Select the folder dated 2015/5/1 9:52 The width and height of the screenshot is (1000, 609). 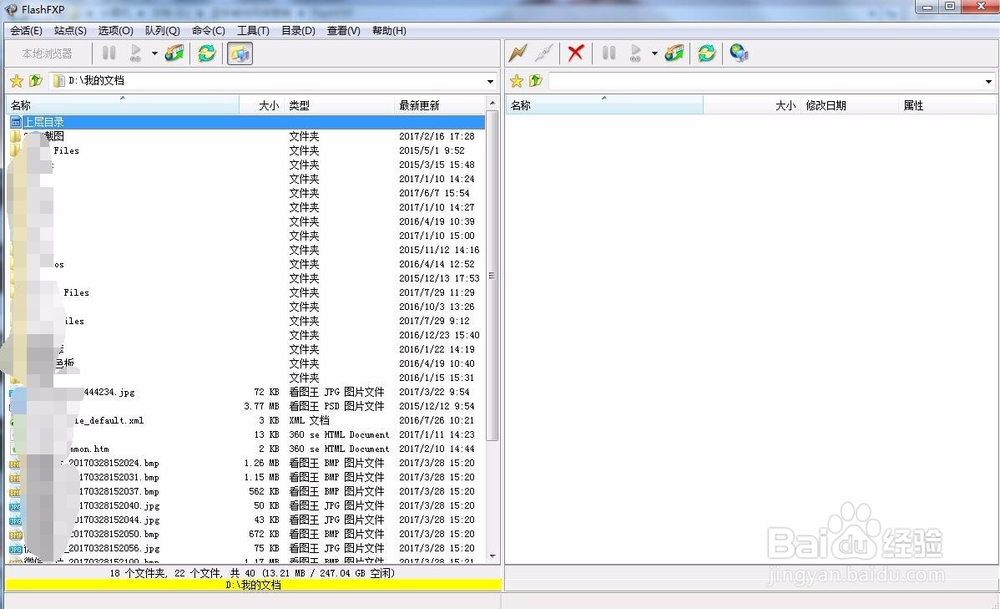(246, 150)
